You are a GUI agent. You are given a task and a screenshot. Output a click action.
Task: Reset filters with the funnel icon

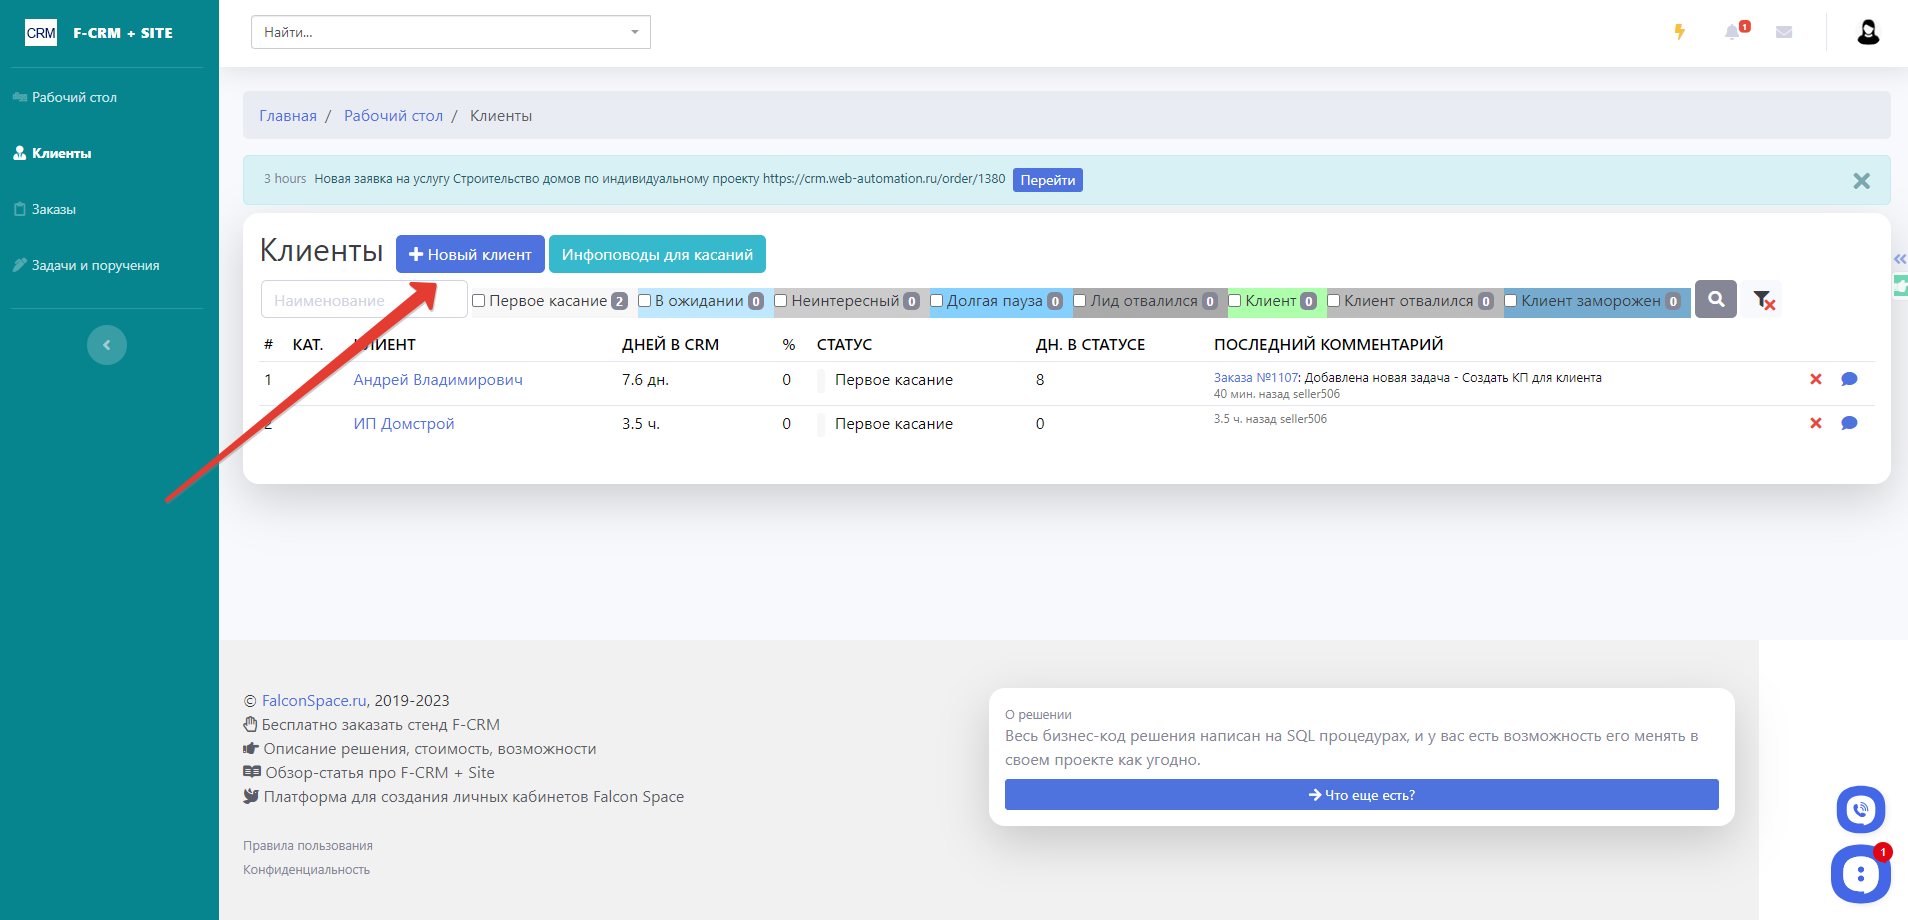click(1764, 300)
